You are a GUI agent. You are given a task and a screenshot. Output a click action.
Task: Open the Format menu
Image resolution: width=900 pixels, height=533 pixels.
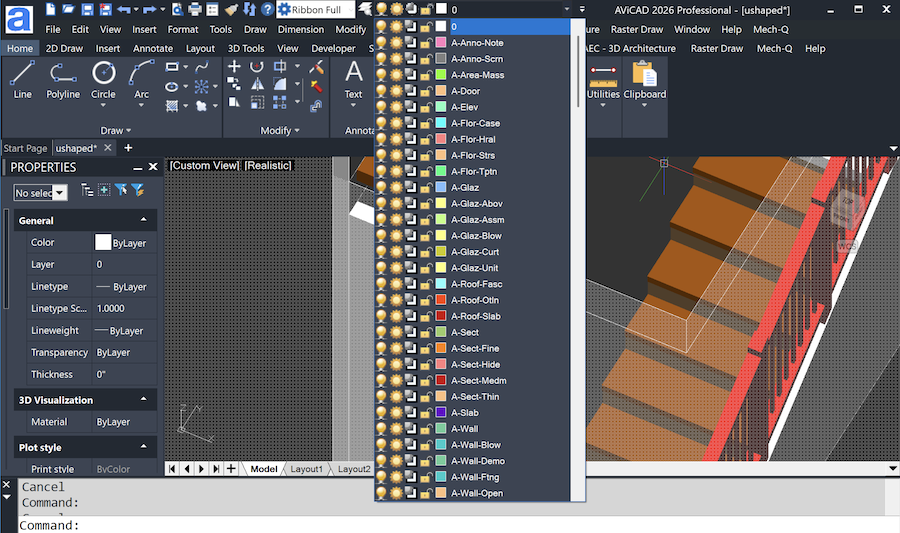[183, 29]
